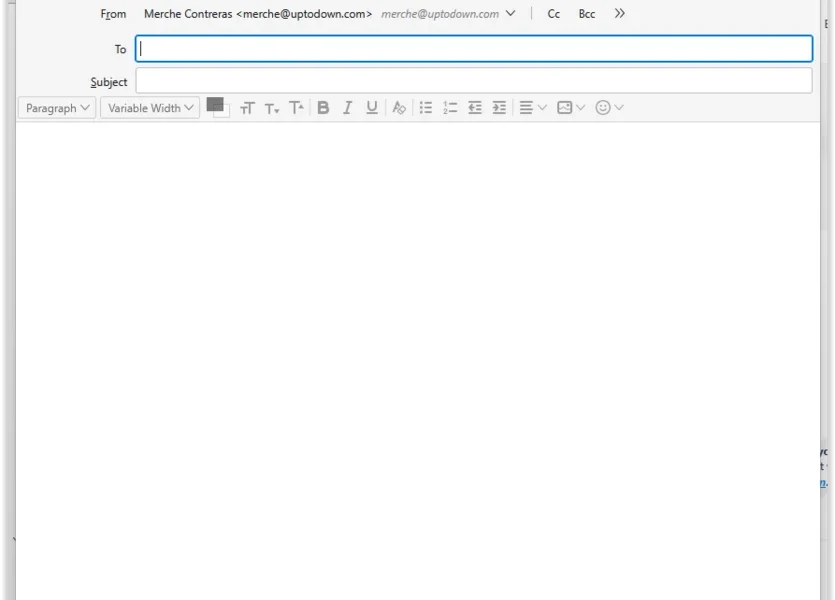Expand the From sender address dropdown

tap(510, 13)
